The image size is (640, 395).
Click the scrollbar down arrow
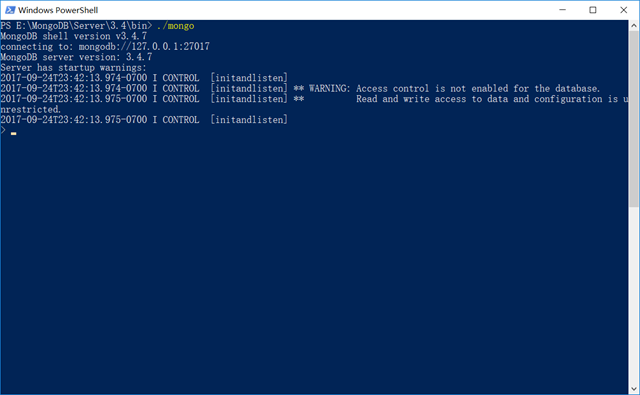click(x=633, y=389)
